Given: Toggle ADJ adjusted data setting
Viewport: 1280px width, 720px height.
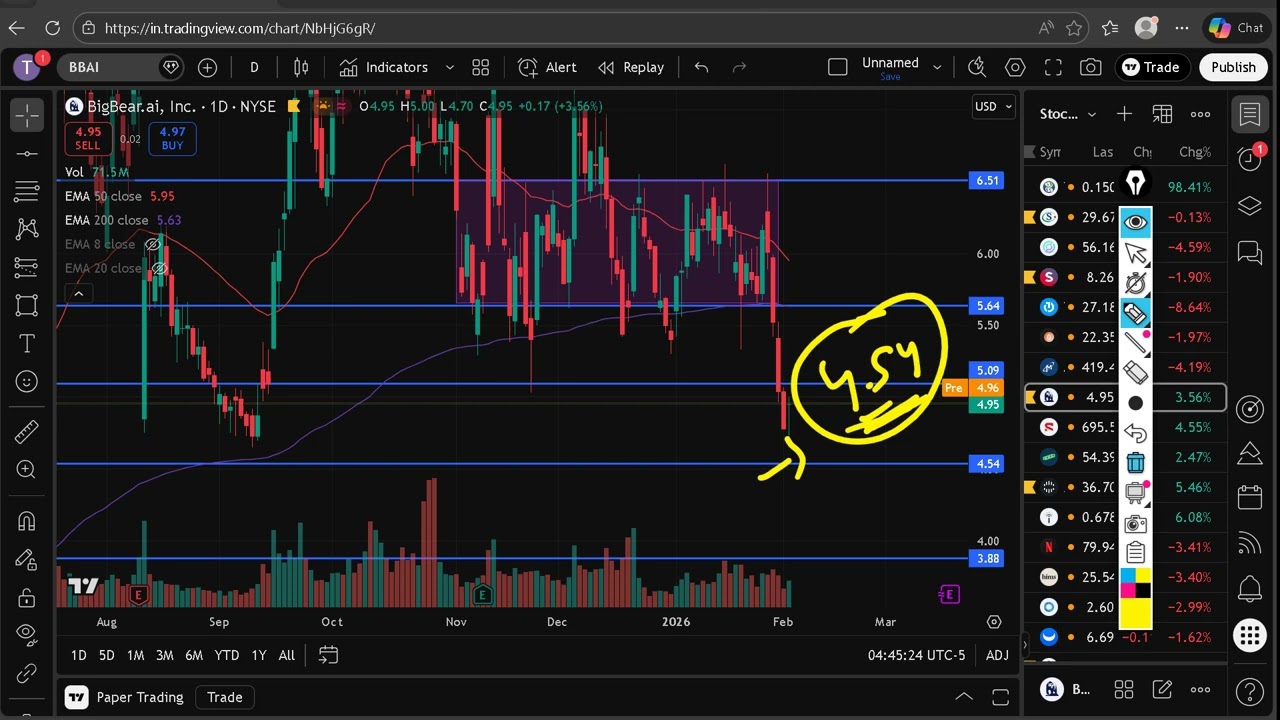Looking at the screenshot, I should click(997, 655).
